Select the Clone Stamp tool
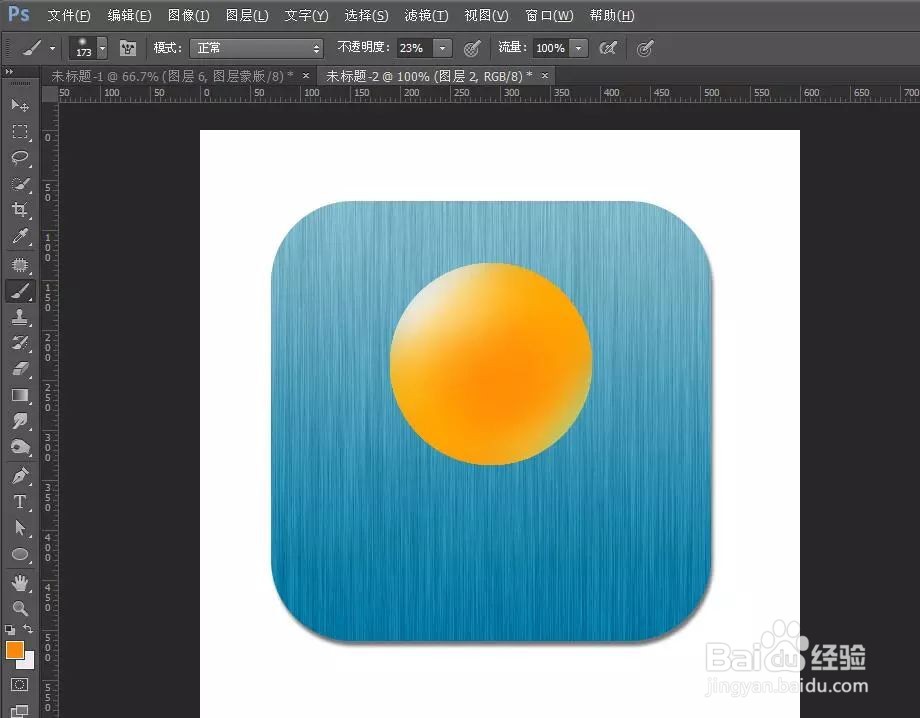Viewport: 920px width, 718px height. (20, 317)
